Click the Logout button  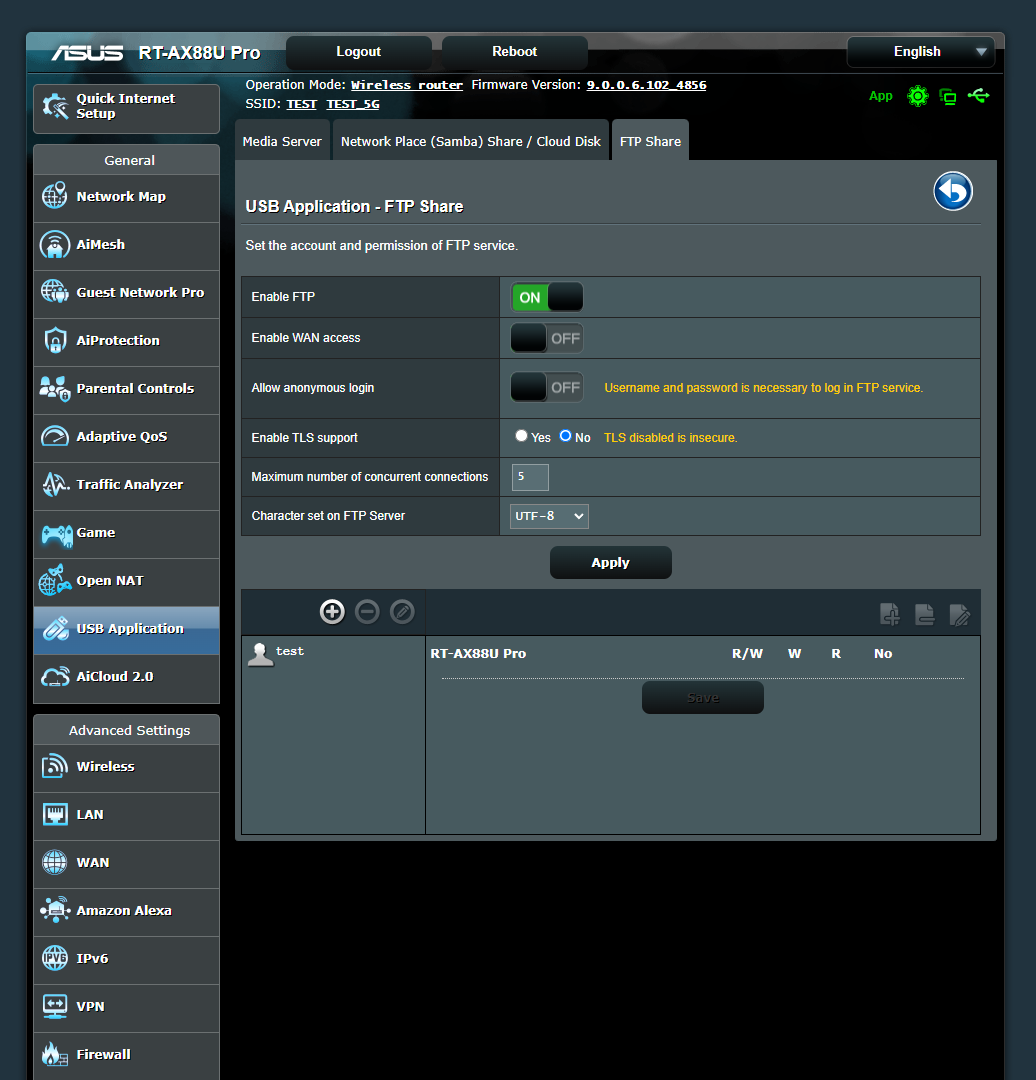click(359, 52)
